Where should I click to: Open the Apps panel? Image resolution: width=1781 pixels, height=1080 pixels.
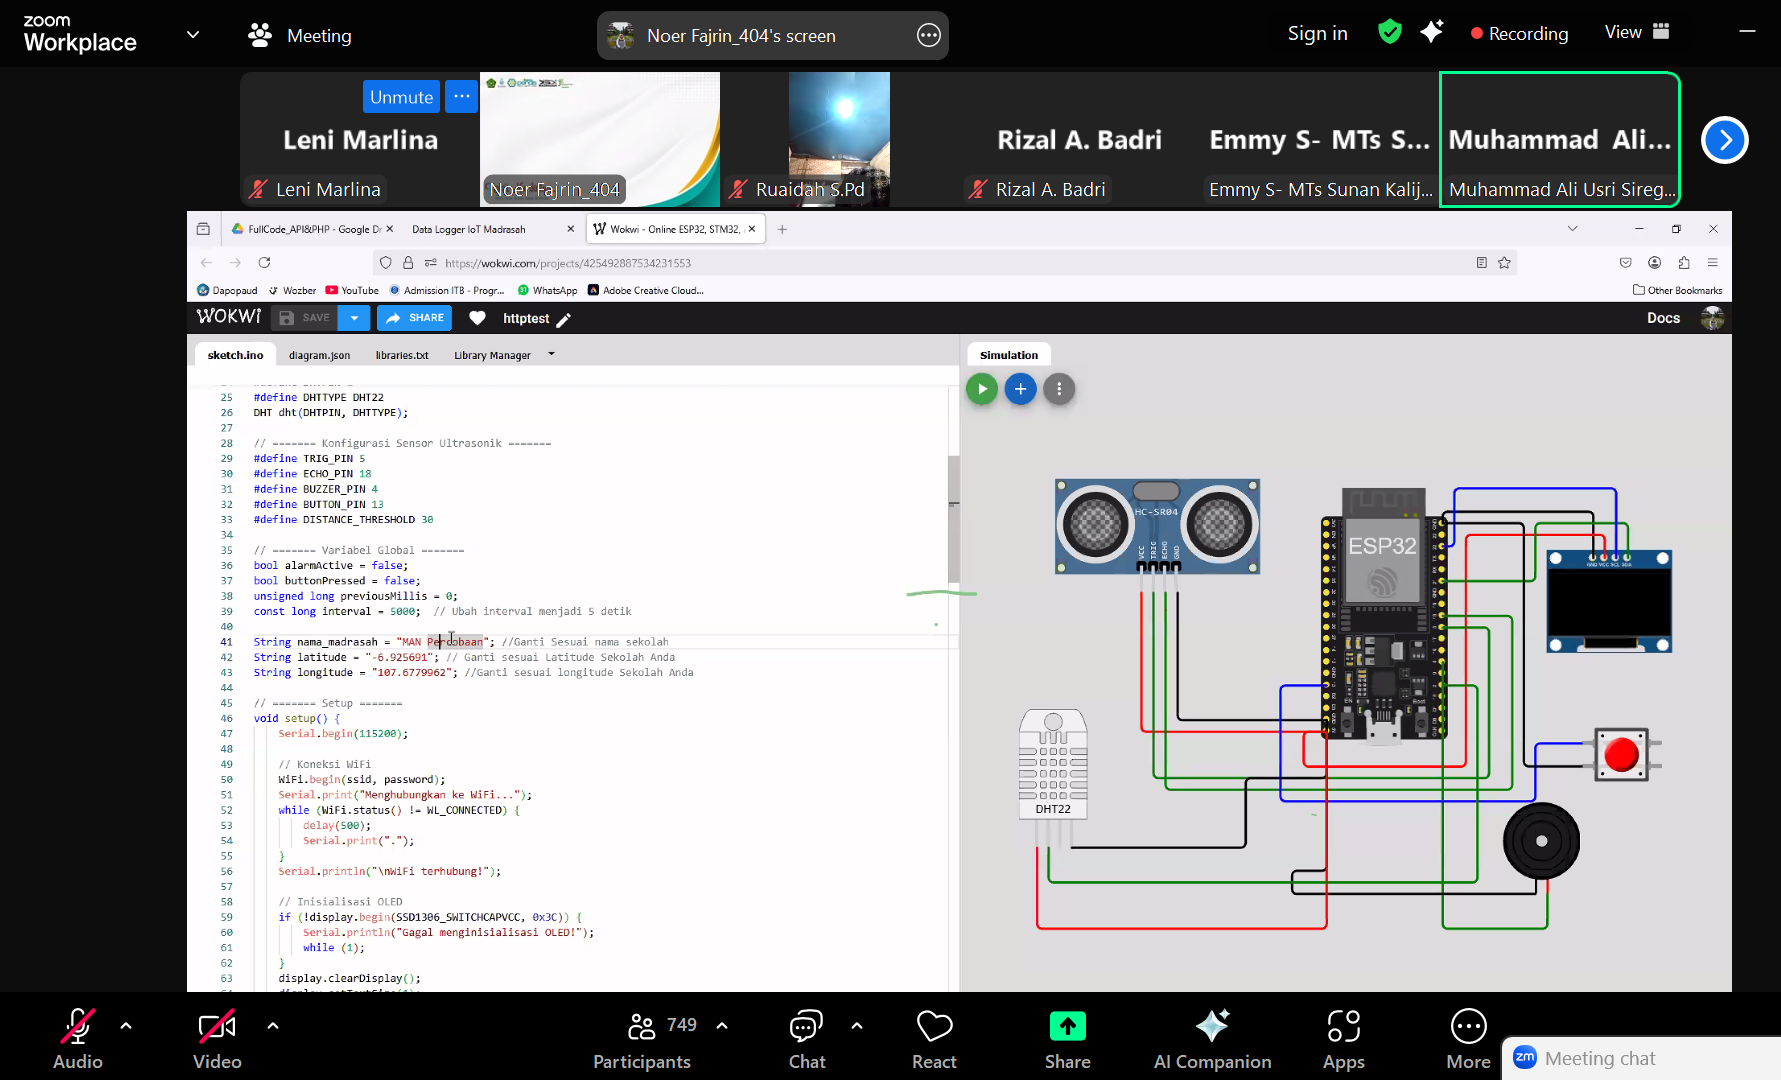[1343, 1027]
